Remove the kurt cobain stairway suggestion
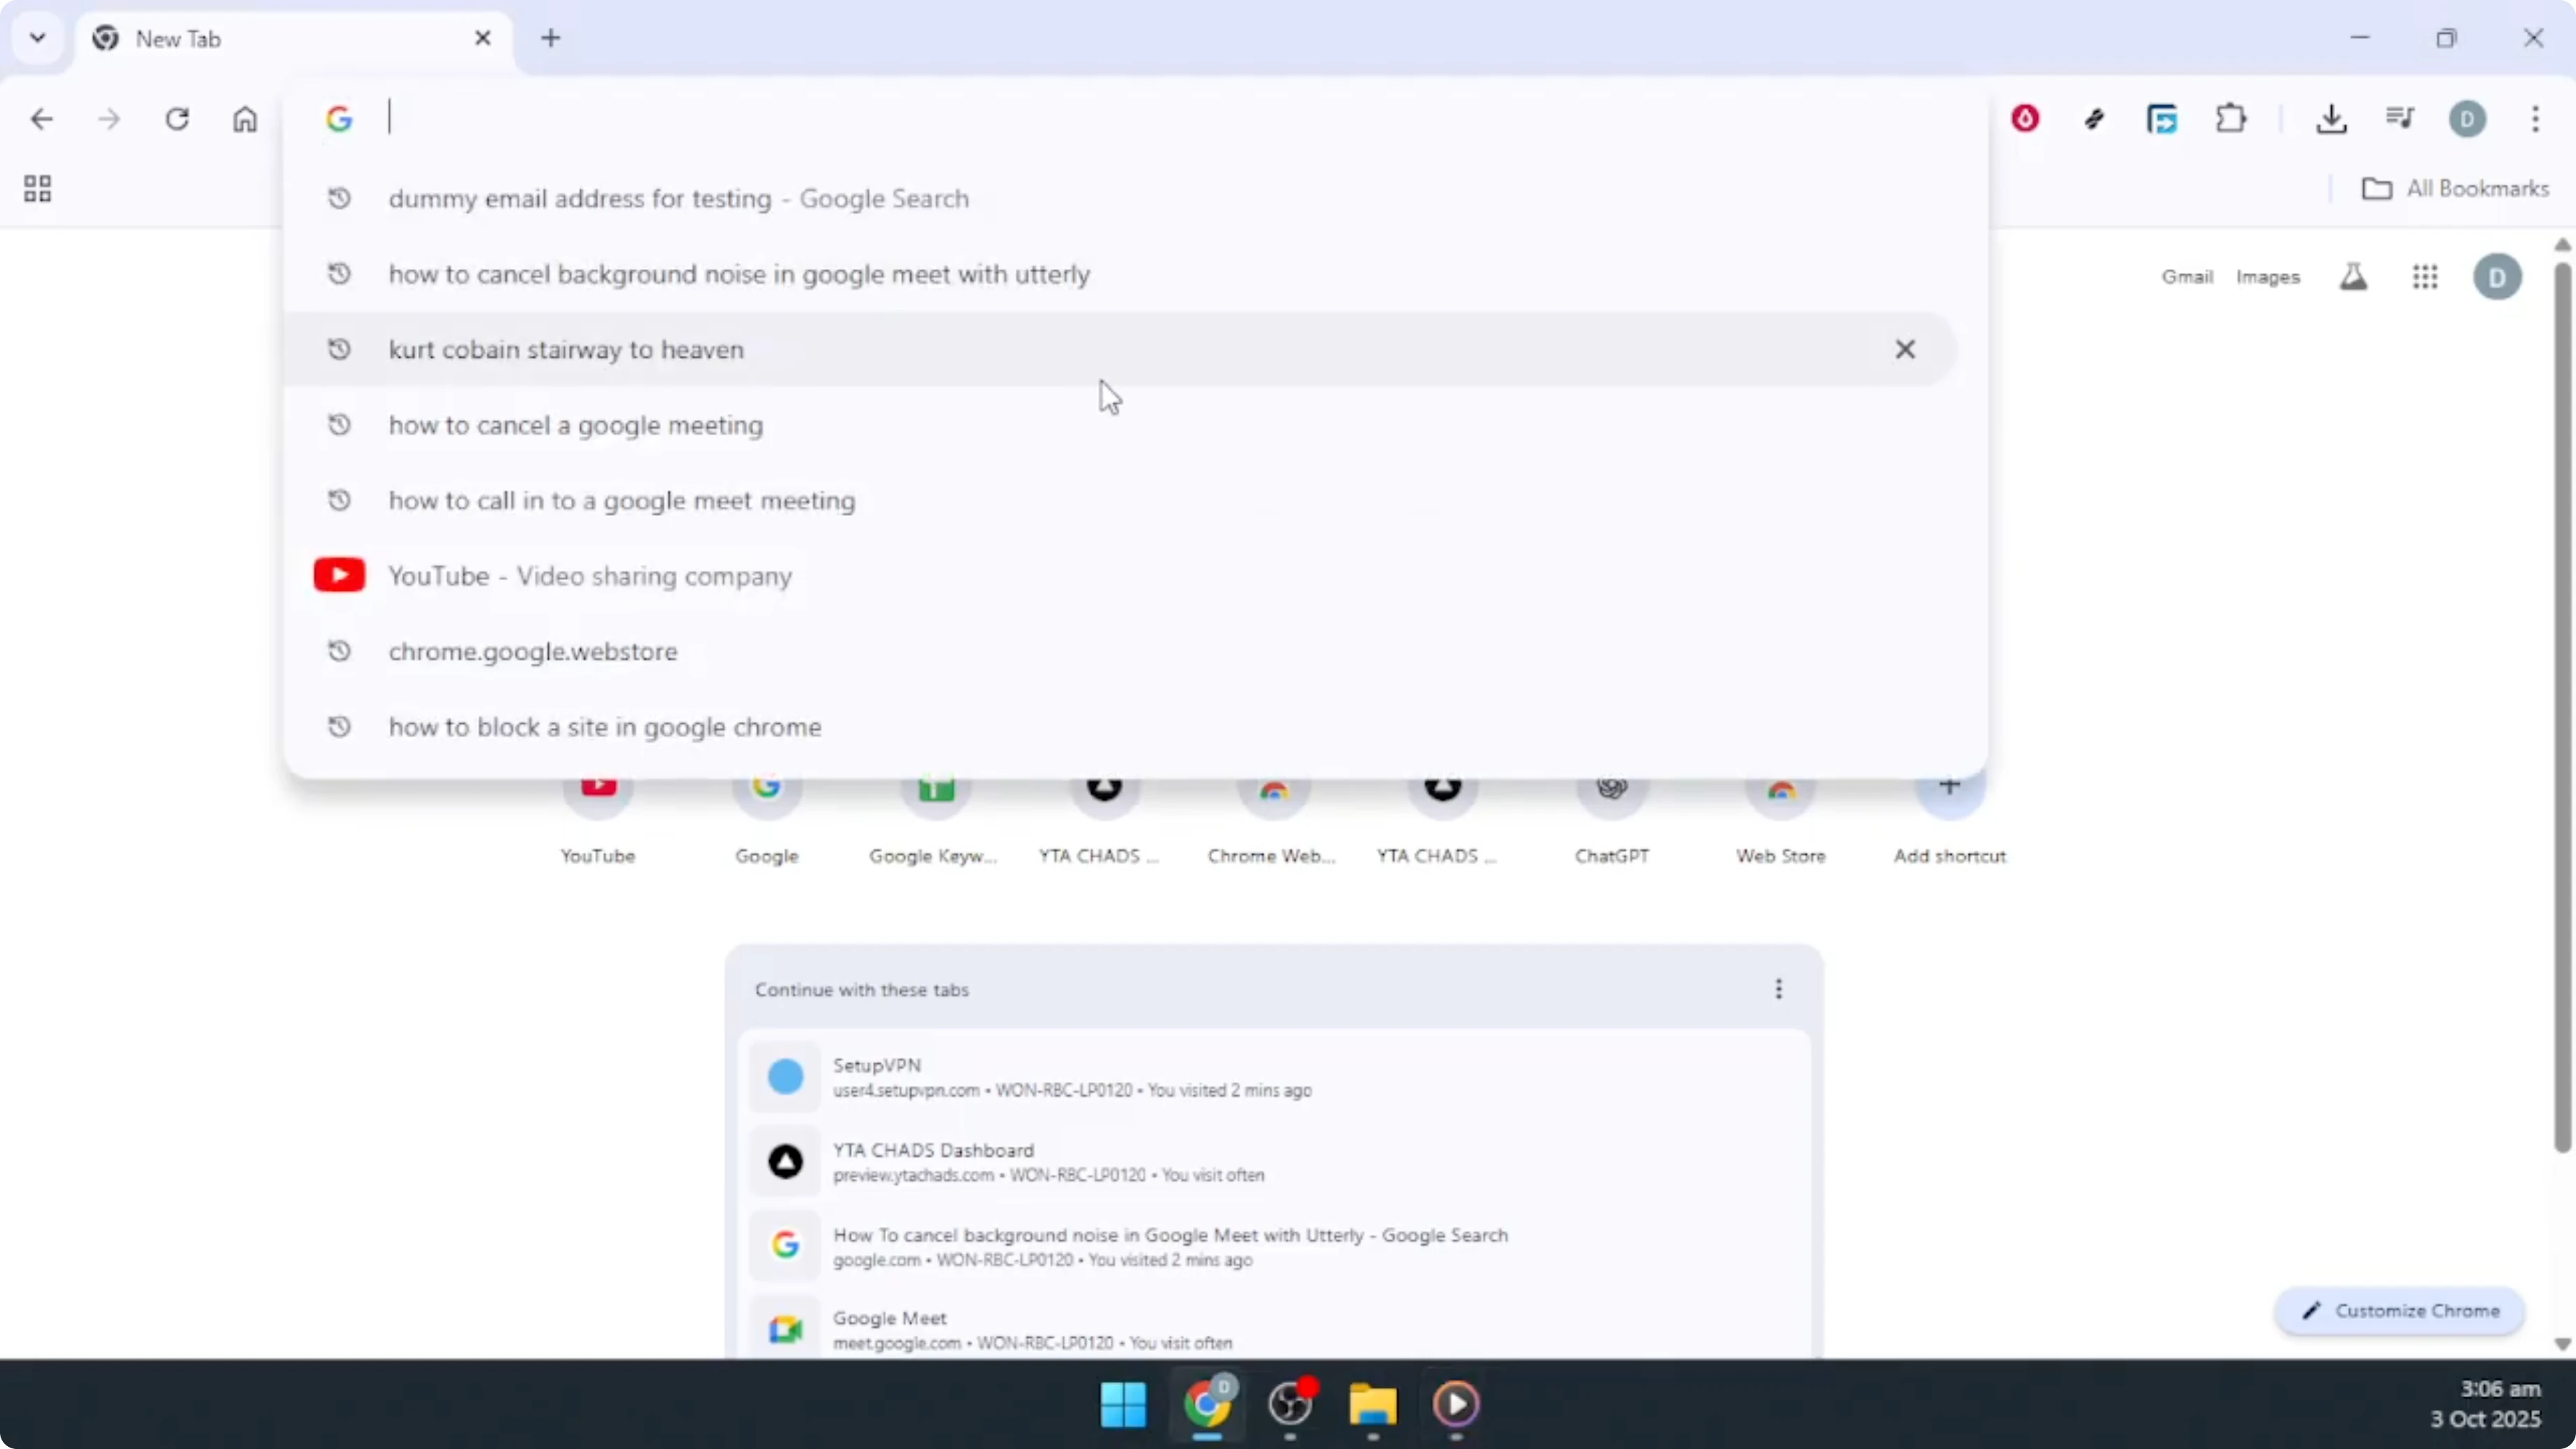2576x1449 pixels. (x=1905, y=349)
